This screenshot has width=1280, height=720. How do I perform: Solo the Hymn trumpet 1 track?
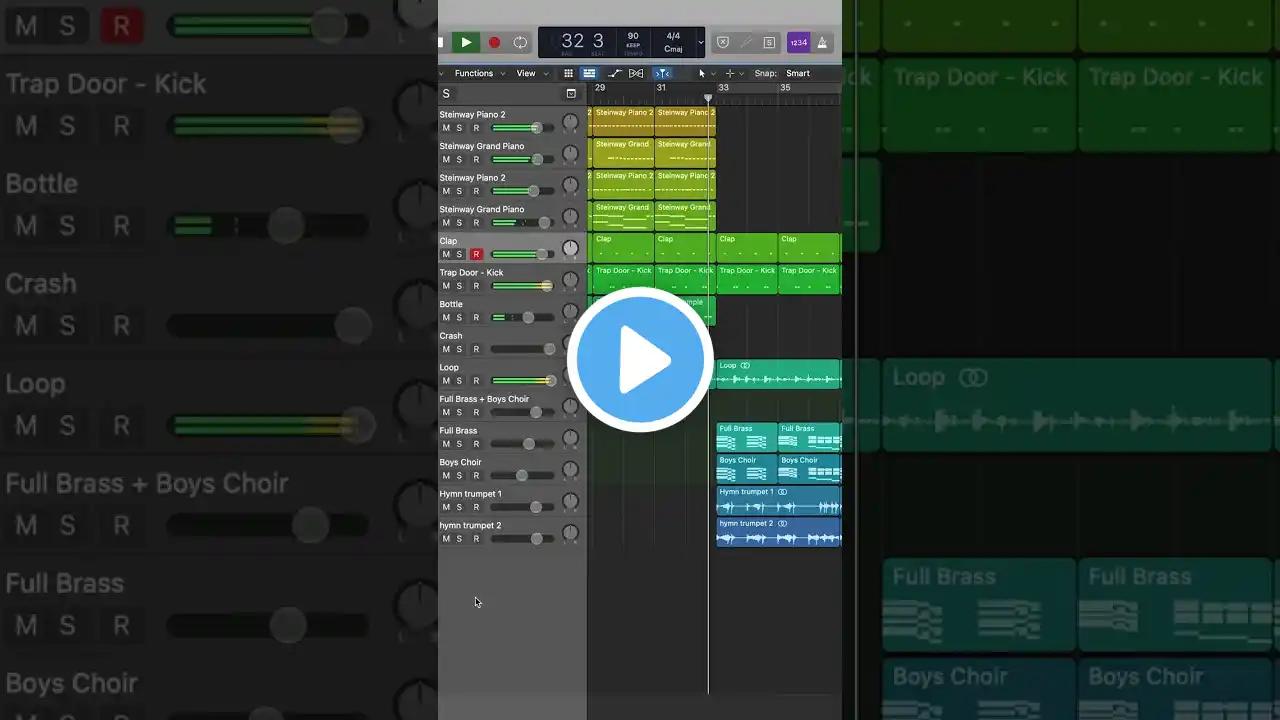click(459, 508)
